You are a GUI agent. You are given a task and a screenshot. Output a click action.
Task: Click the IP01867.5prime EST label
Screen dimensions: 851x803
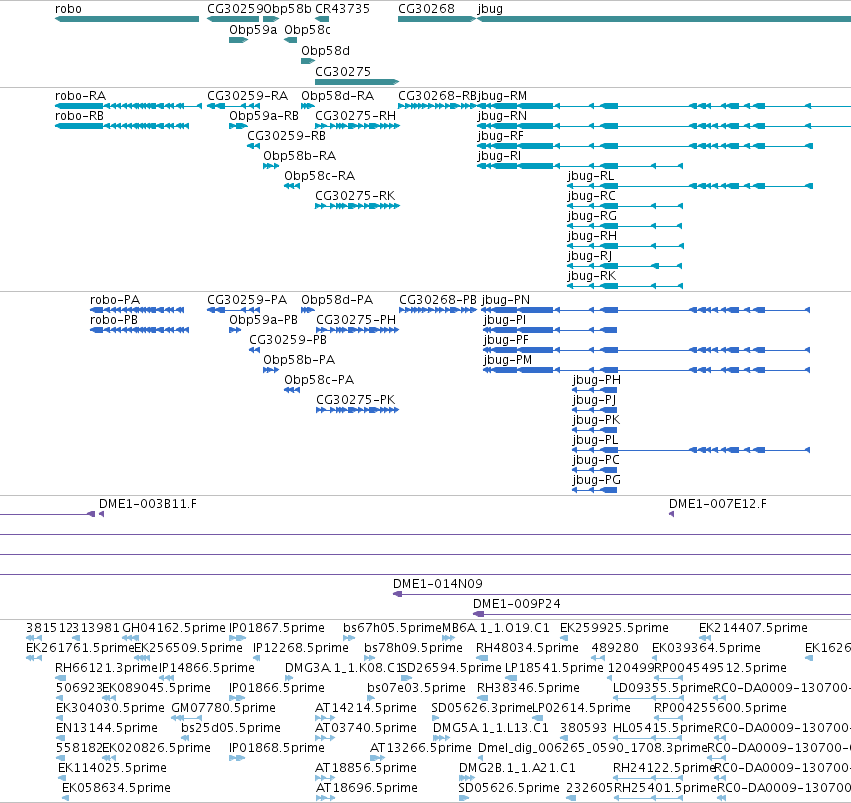pos(277,628)
